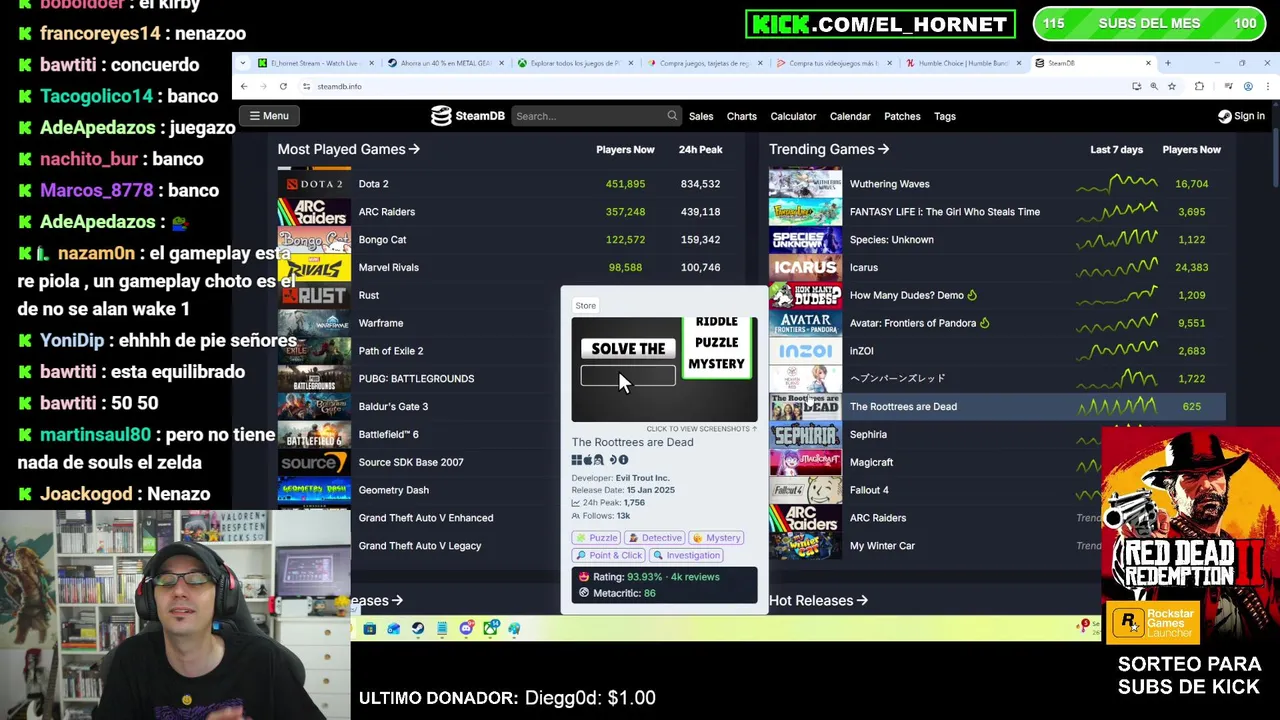Click Baldur's Gate 3 thumbnail
This screenshot has height=720, width=1280.
coord(314,407)
